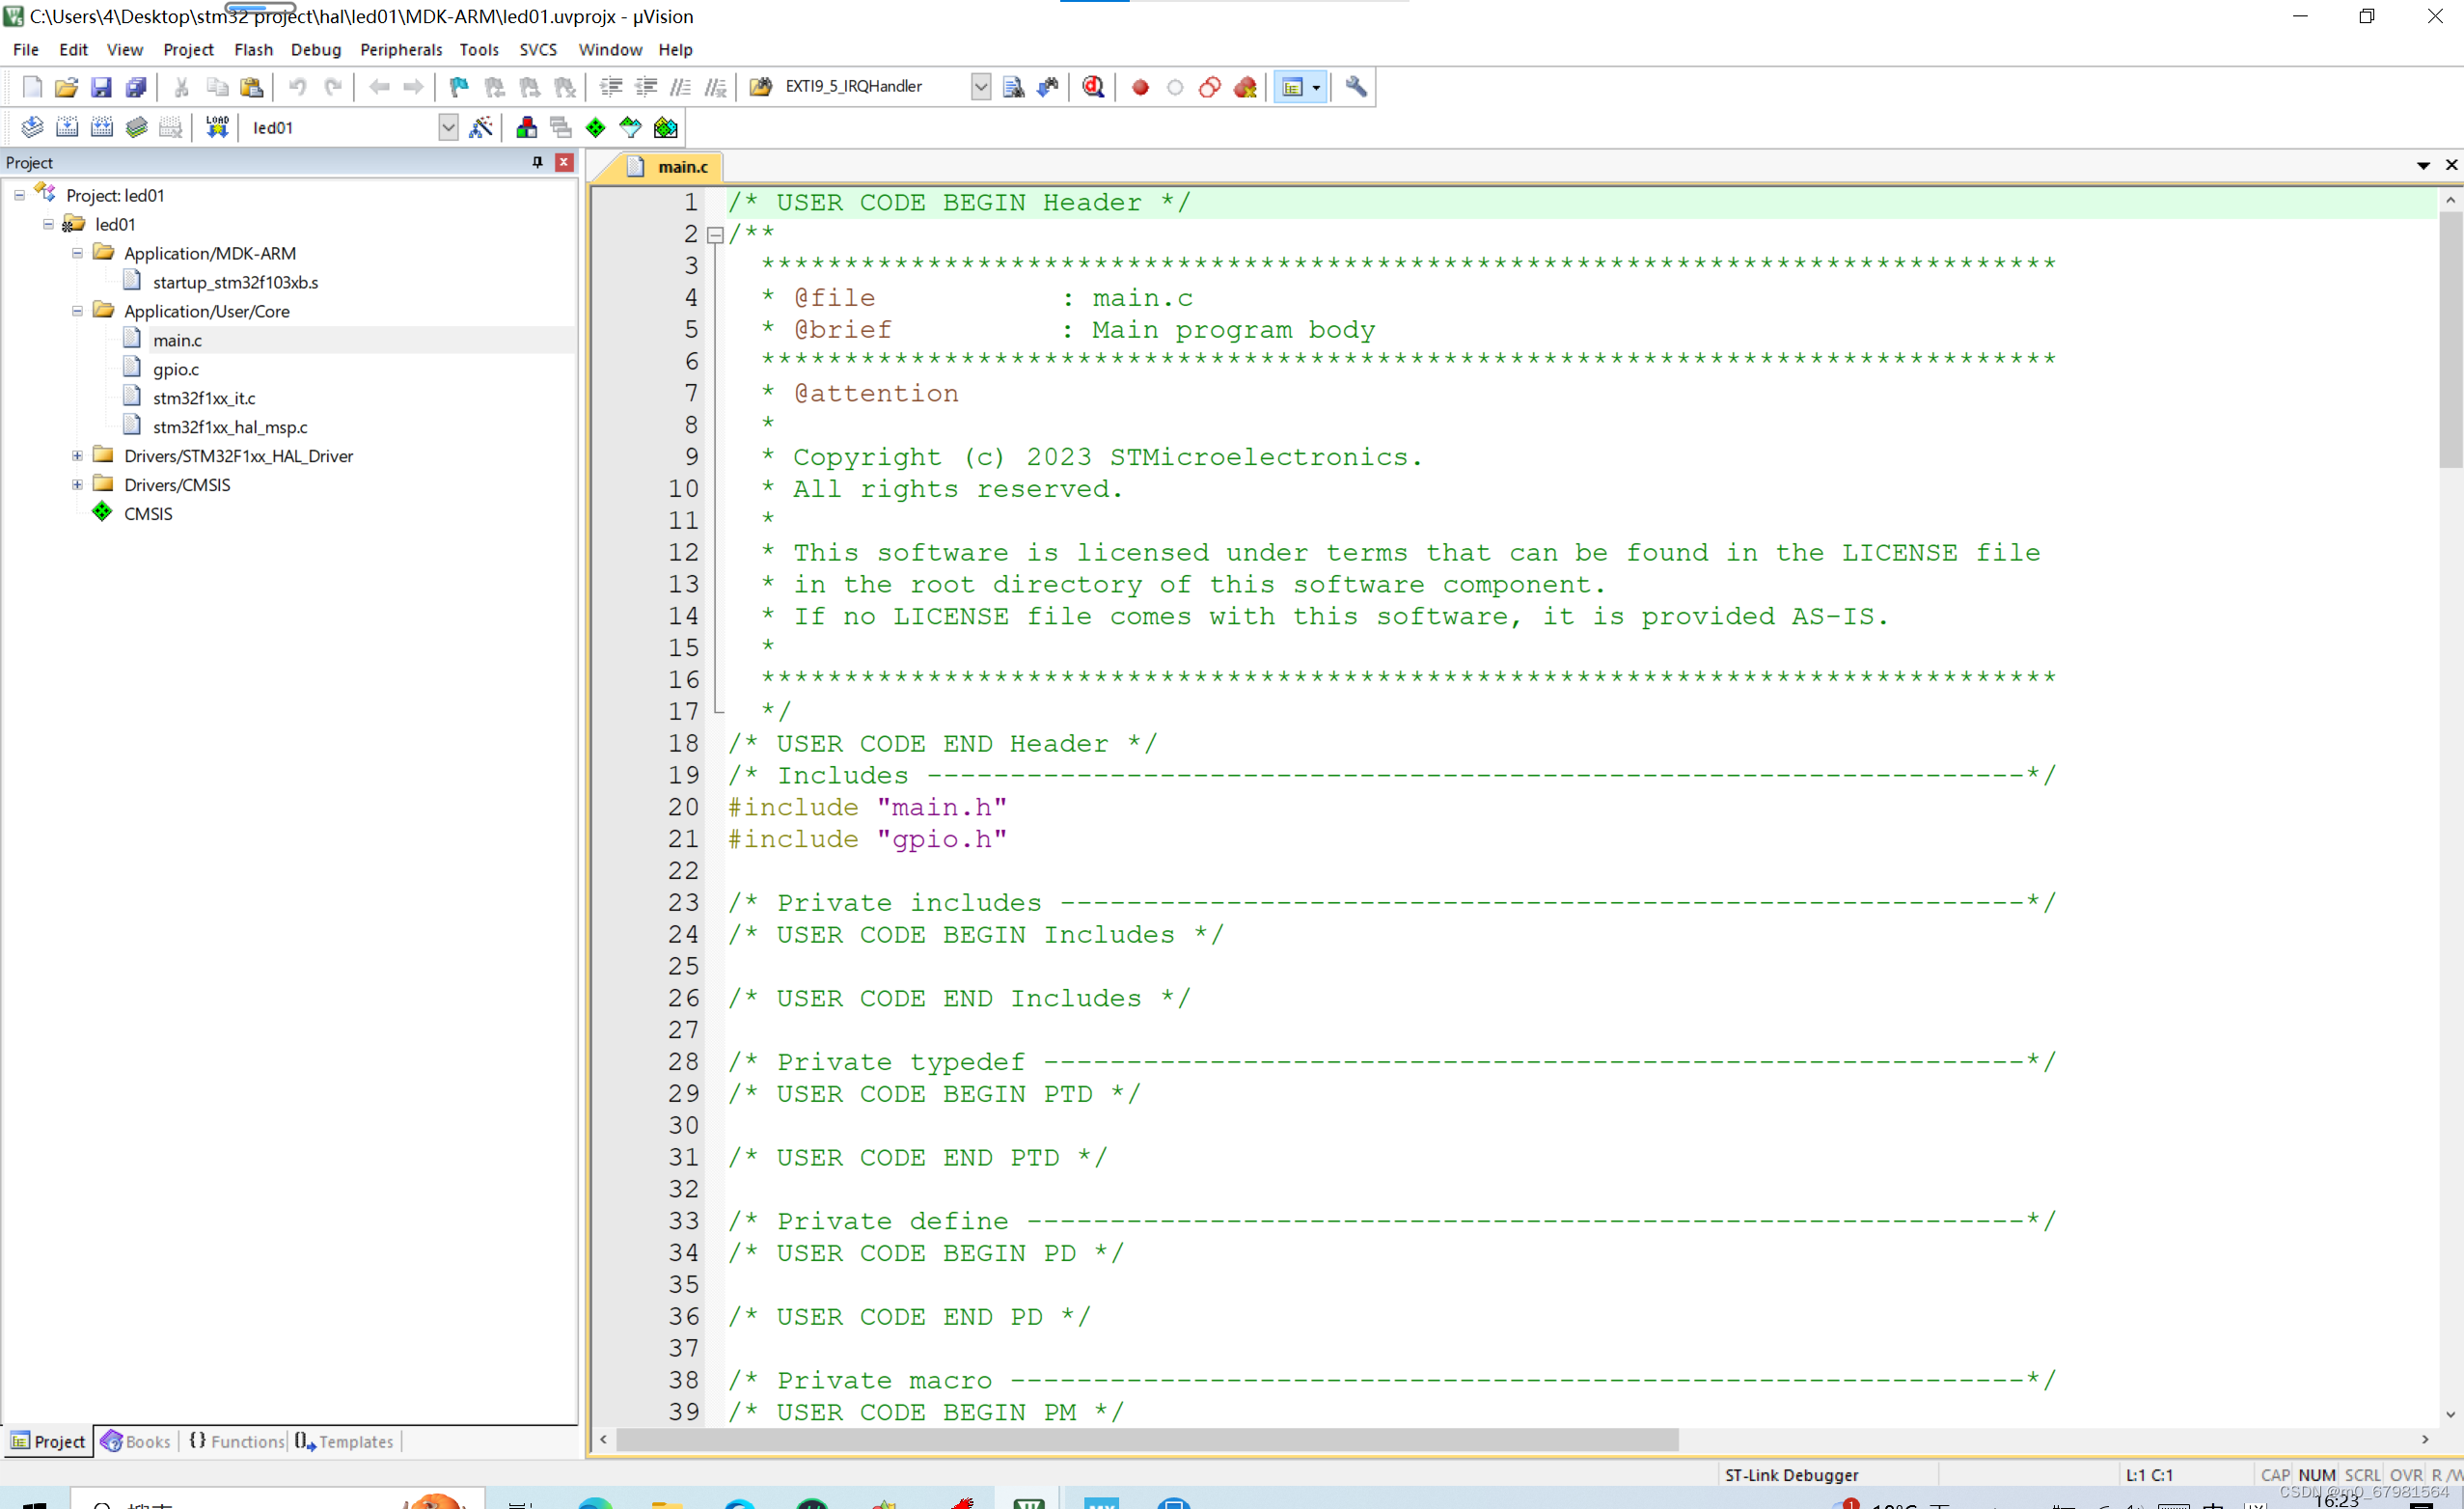Select startup_stm32f103xb.s file

[235, 282]
